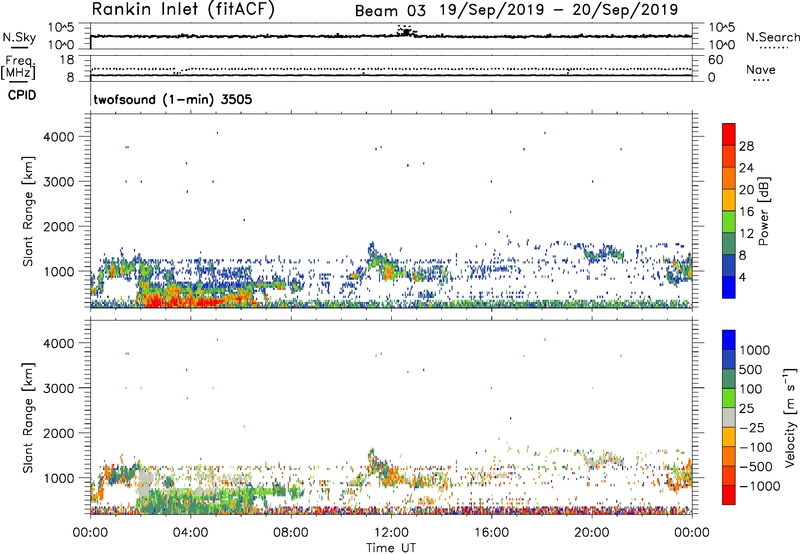
Task: Click the red bottom segment of Velocity colorbar
Action: (x=729, y=495)
